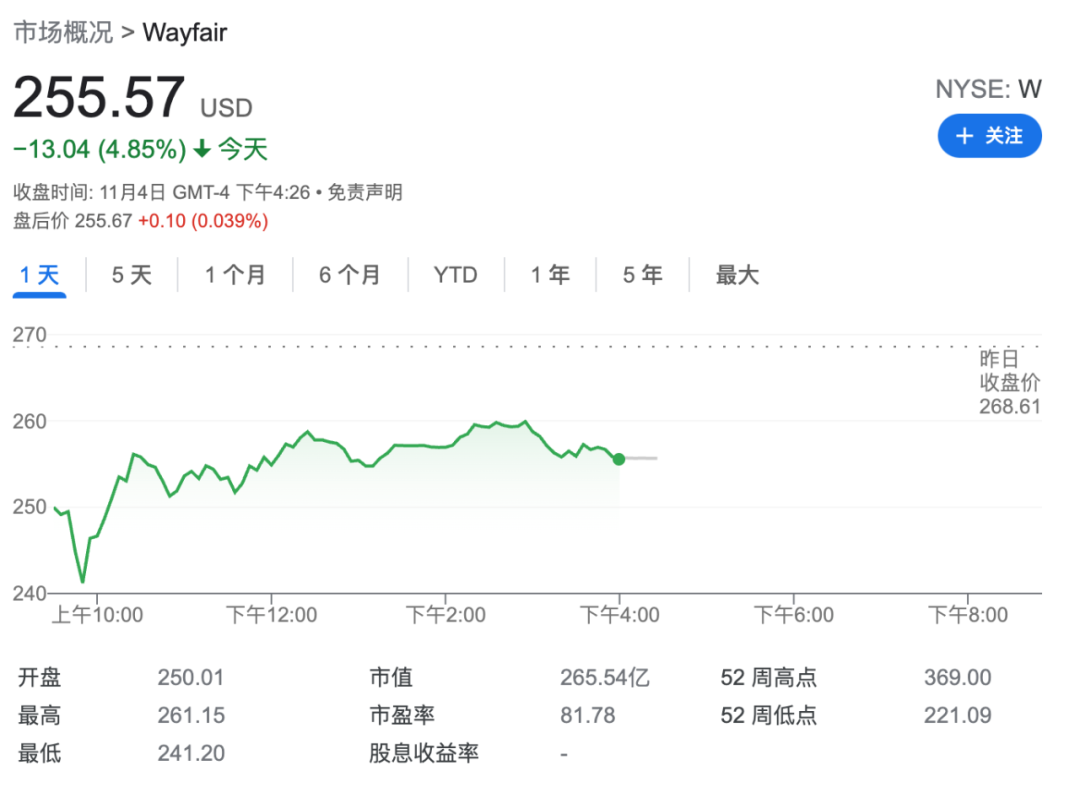Image resolution: width=1080 pixels, height=792 pixels.
Task: Click the 52 周低点 value 221.09
Action: [957, 716]
